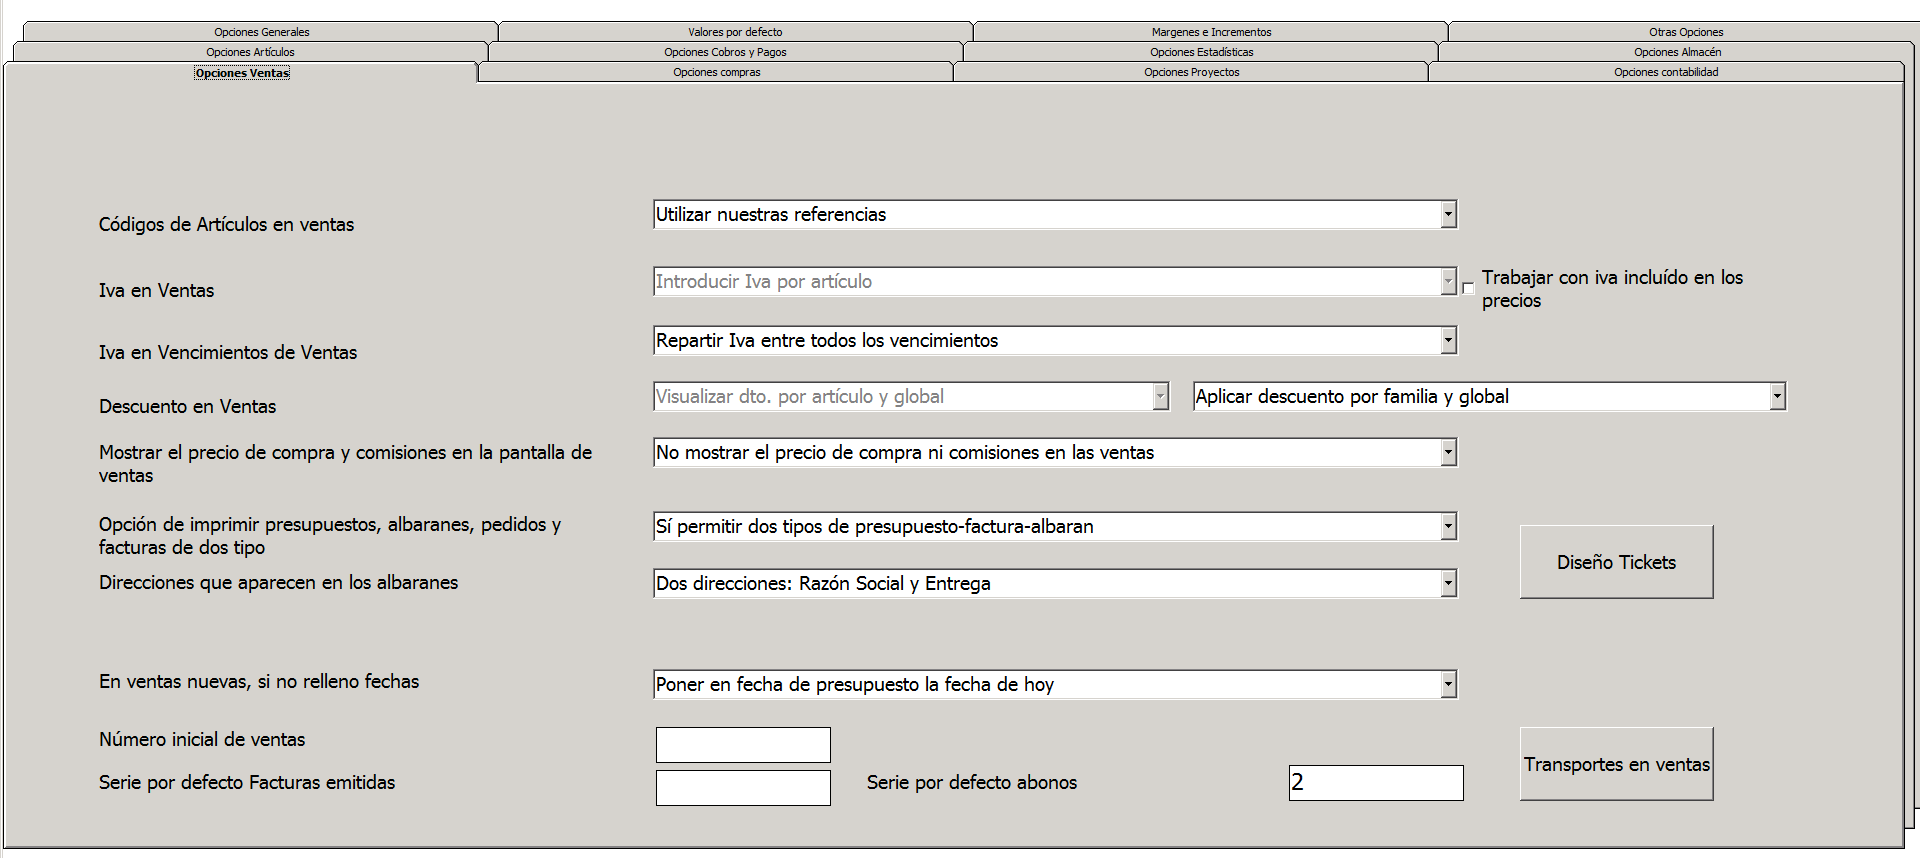
Task: Click the Diseño Tickets button
Action: 1616,563
